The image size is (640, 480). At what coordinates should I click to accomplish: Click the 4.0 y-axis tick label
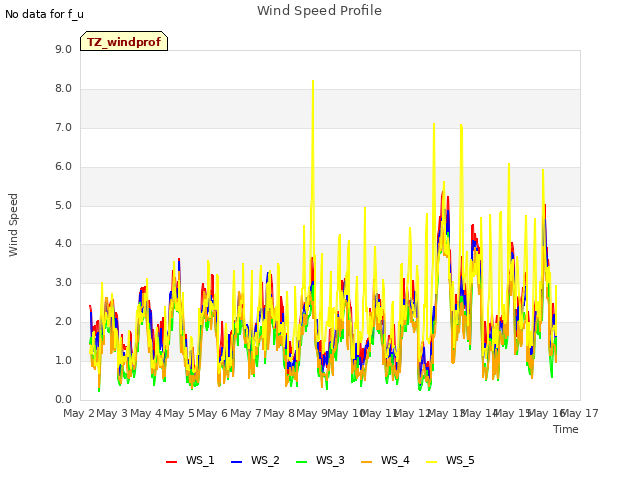[x=63, y=244]
